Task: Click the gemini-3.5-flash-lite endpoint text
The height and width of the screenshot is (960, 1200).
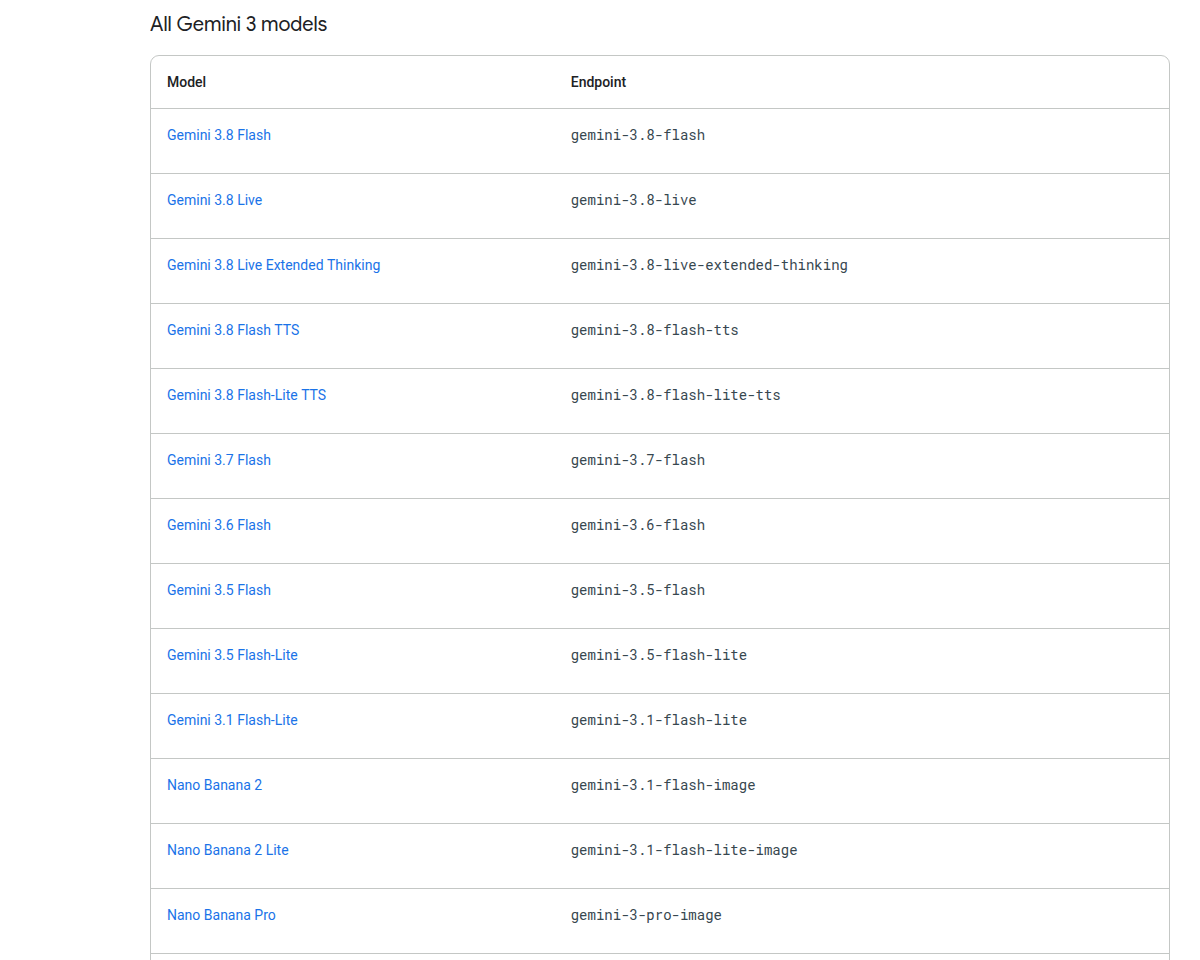Action: [659, 655]
